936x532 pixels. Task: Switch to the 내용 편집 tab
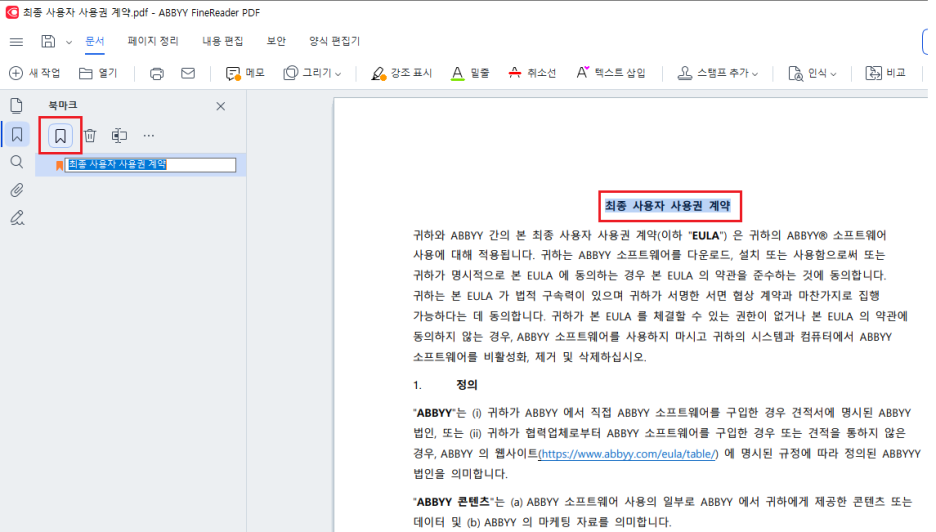coord(223,41)
